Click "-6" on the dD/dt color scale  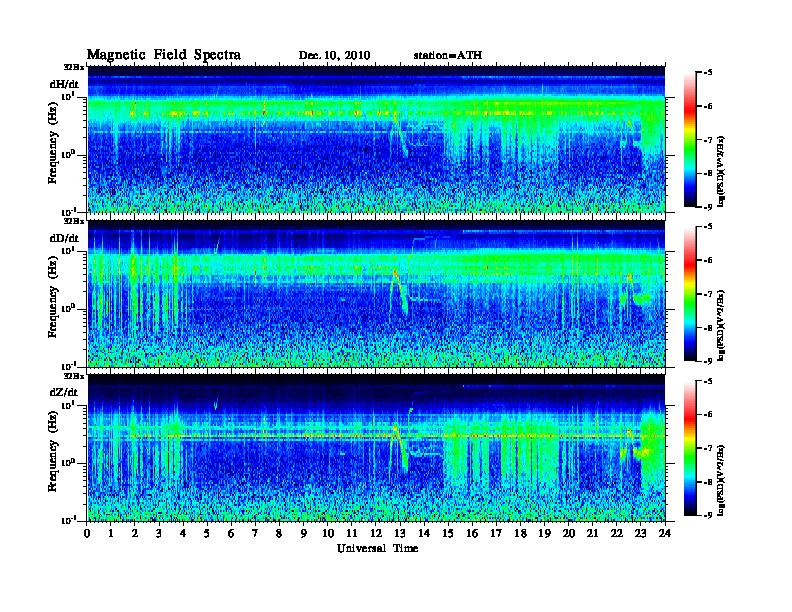tap(707, 260)
